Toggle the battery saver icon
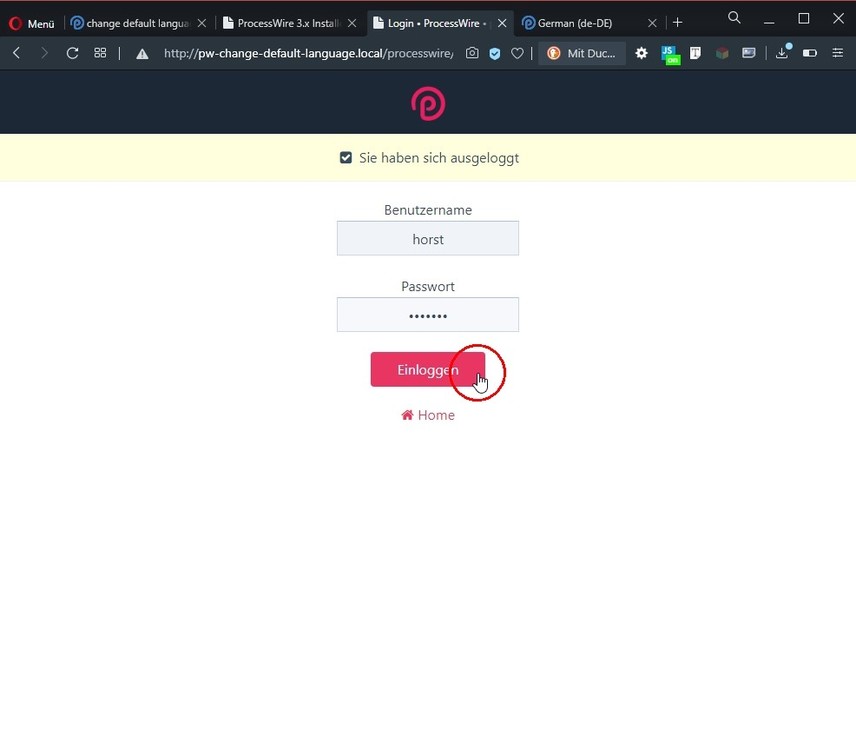 click(810, 53)
